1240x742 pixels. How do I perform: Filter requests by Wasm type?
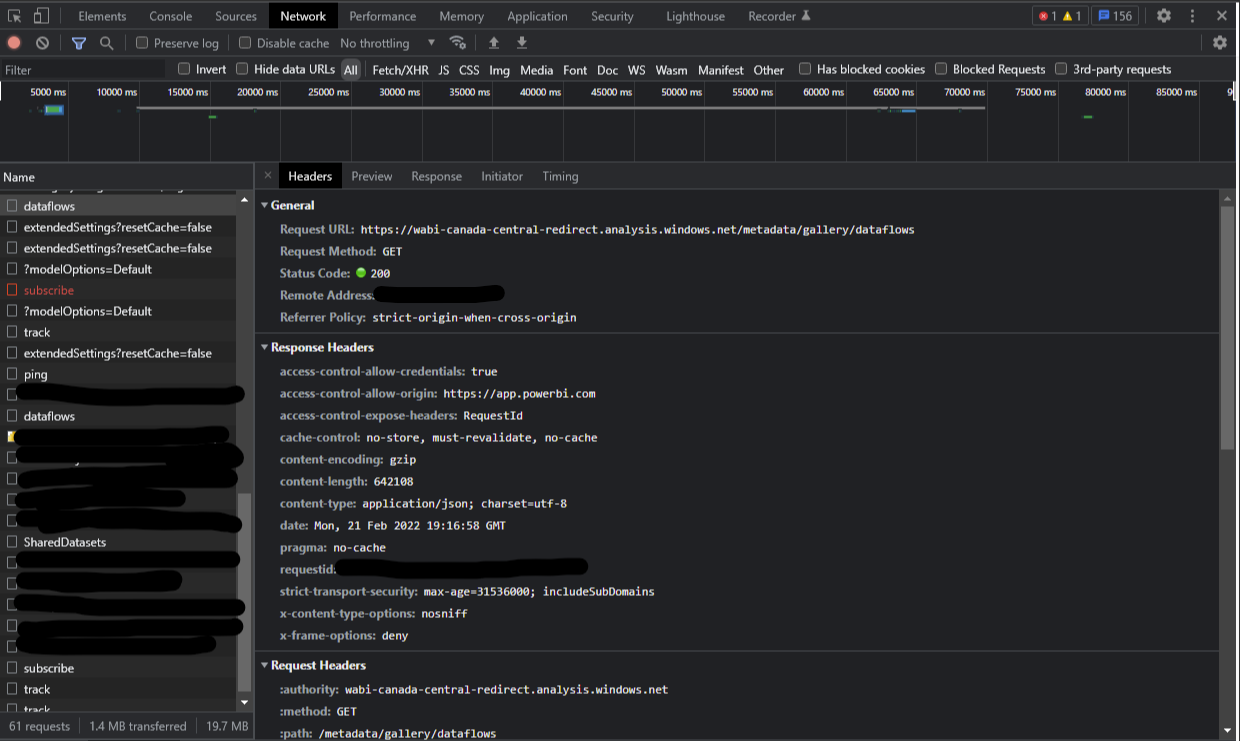pyautogui.click(x=671, y=70)
